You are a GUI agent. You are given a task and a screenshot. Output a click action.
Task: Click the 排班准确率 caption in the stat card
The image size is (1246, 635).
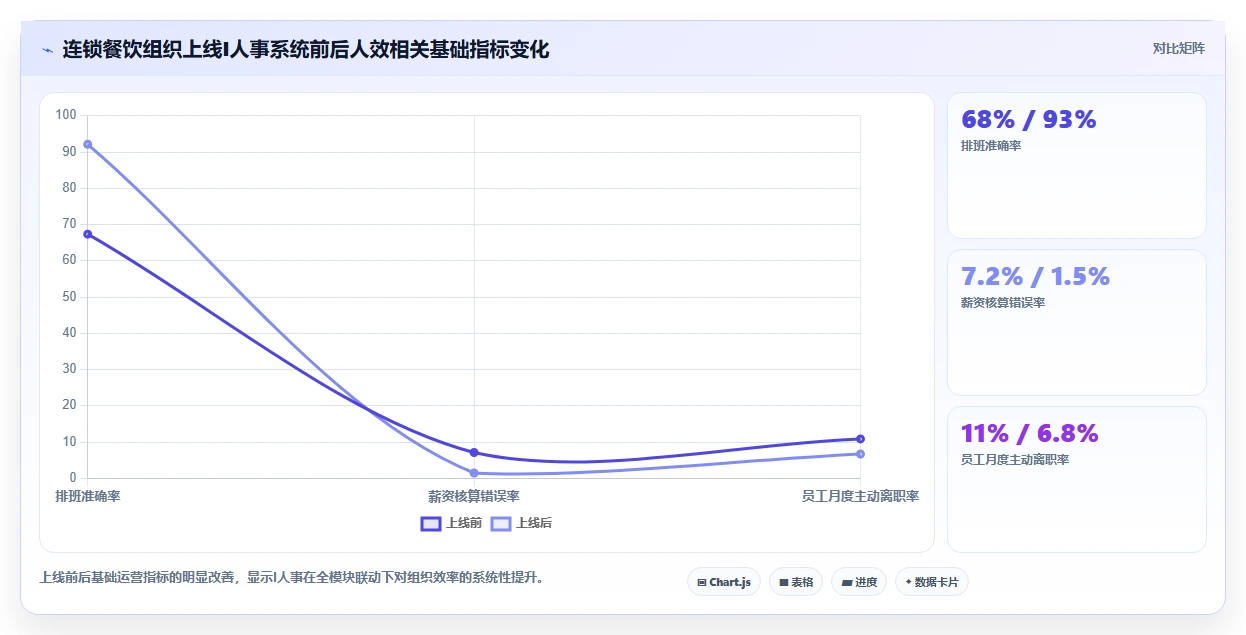point(991,146)
